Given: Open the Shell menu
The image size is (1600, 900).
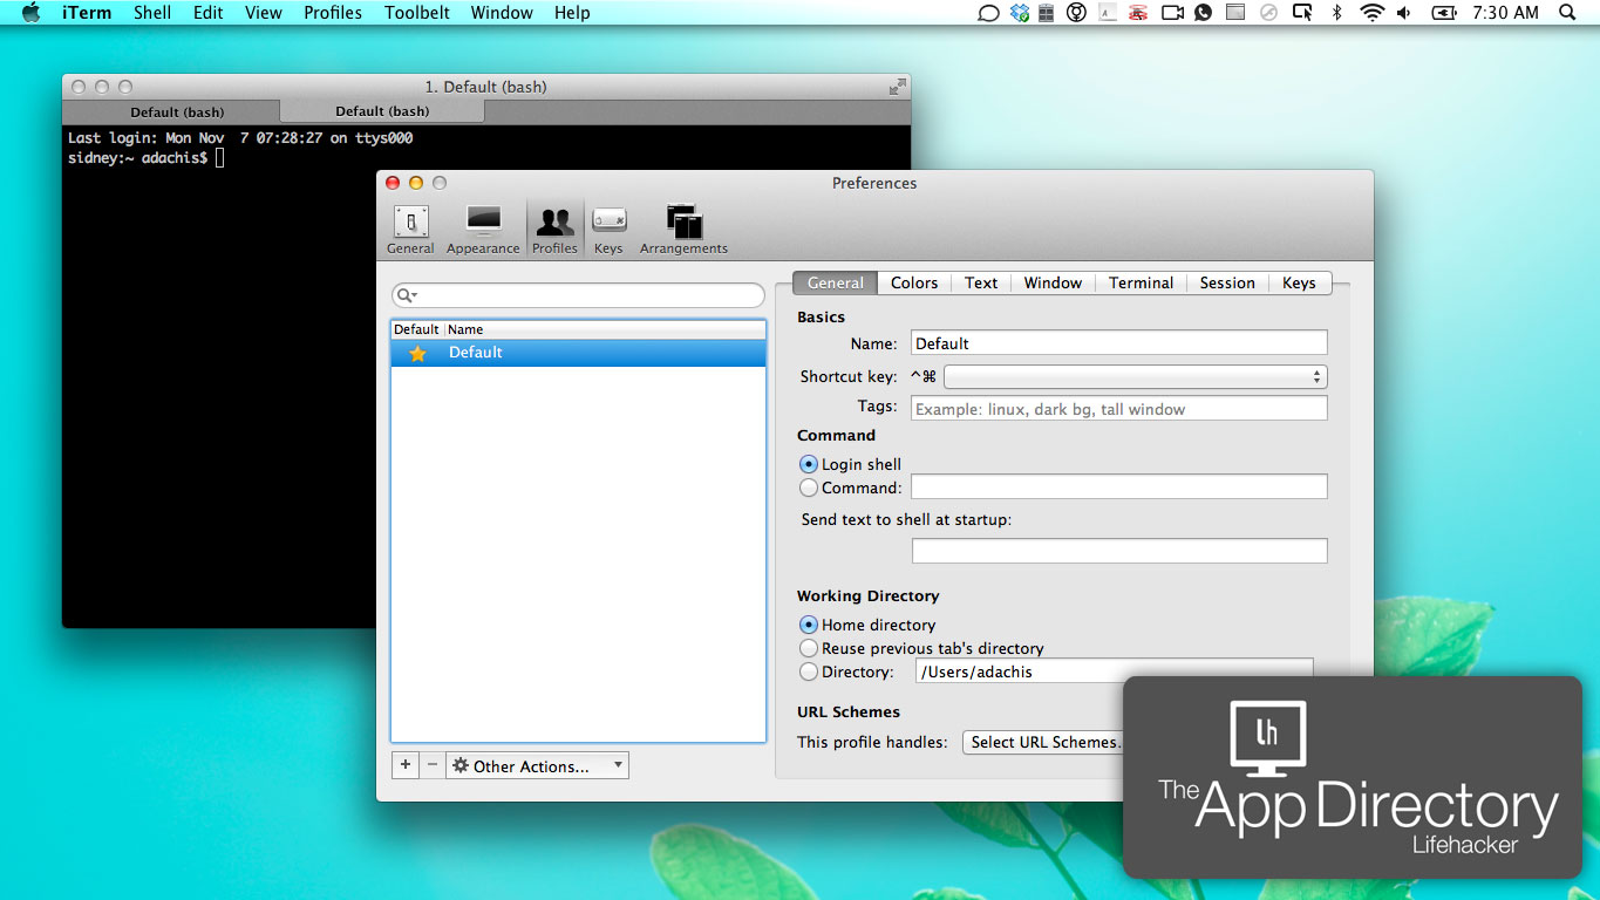Looking at the screenshot, I should [152, 13].
